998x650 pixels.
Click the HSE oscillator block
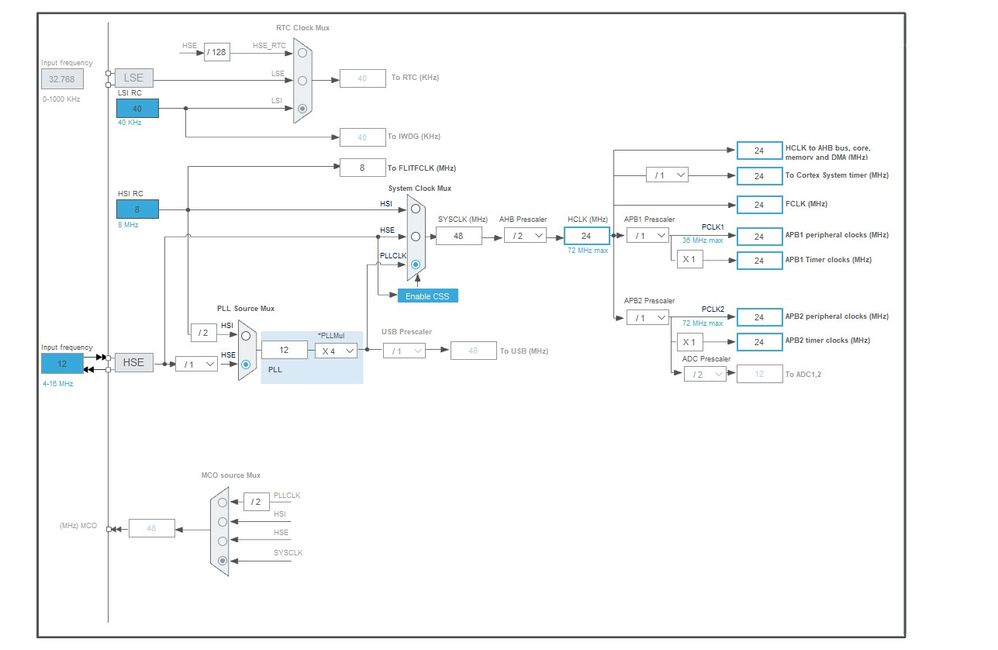pos(134,362)
